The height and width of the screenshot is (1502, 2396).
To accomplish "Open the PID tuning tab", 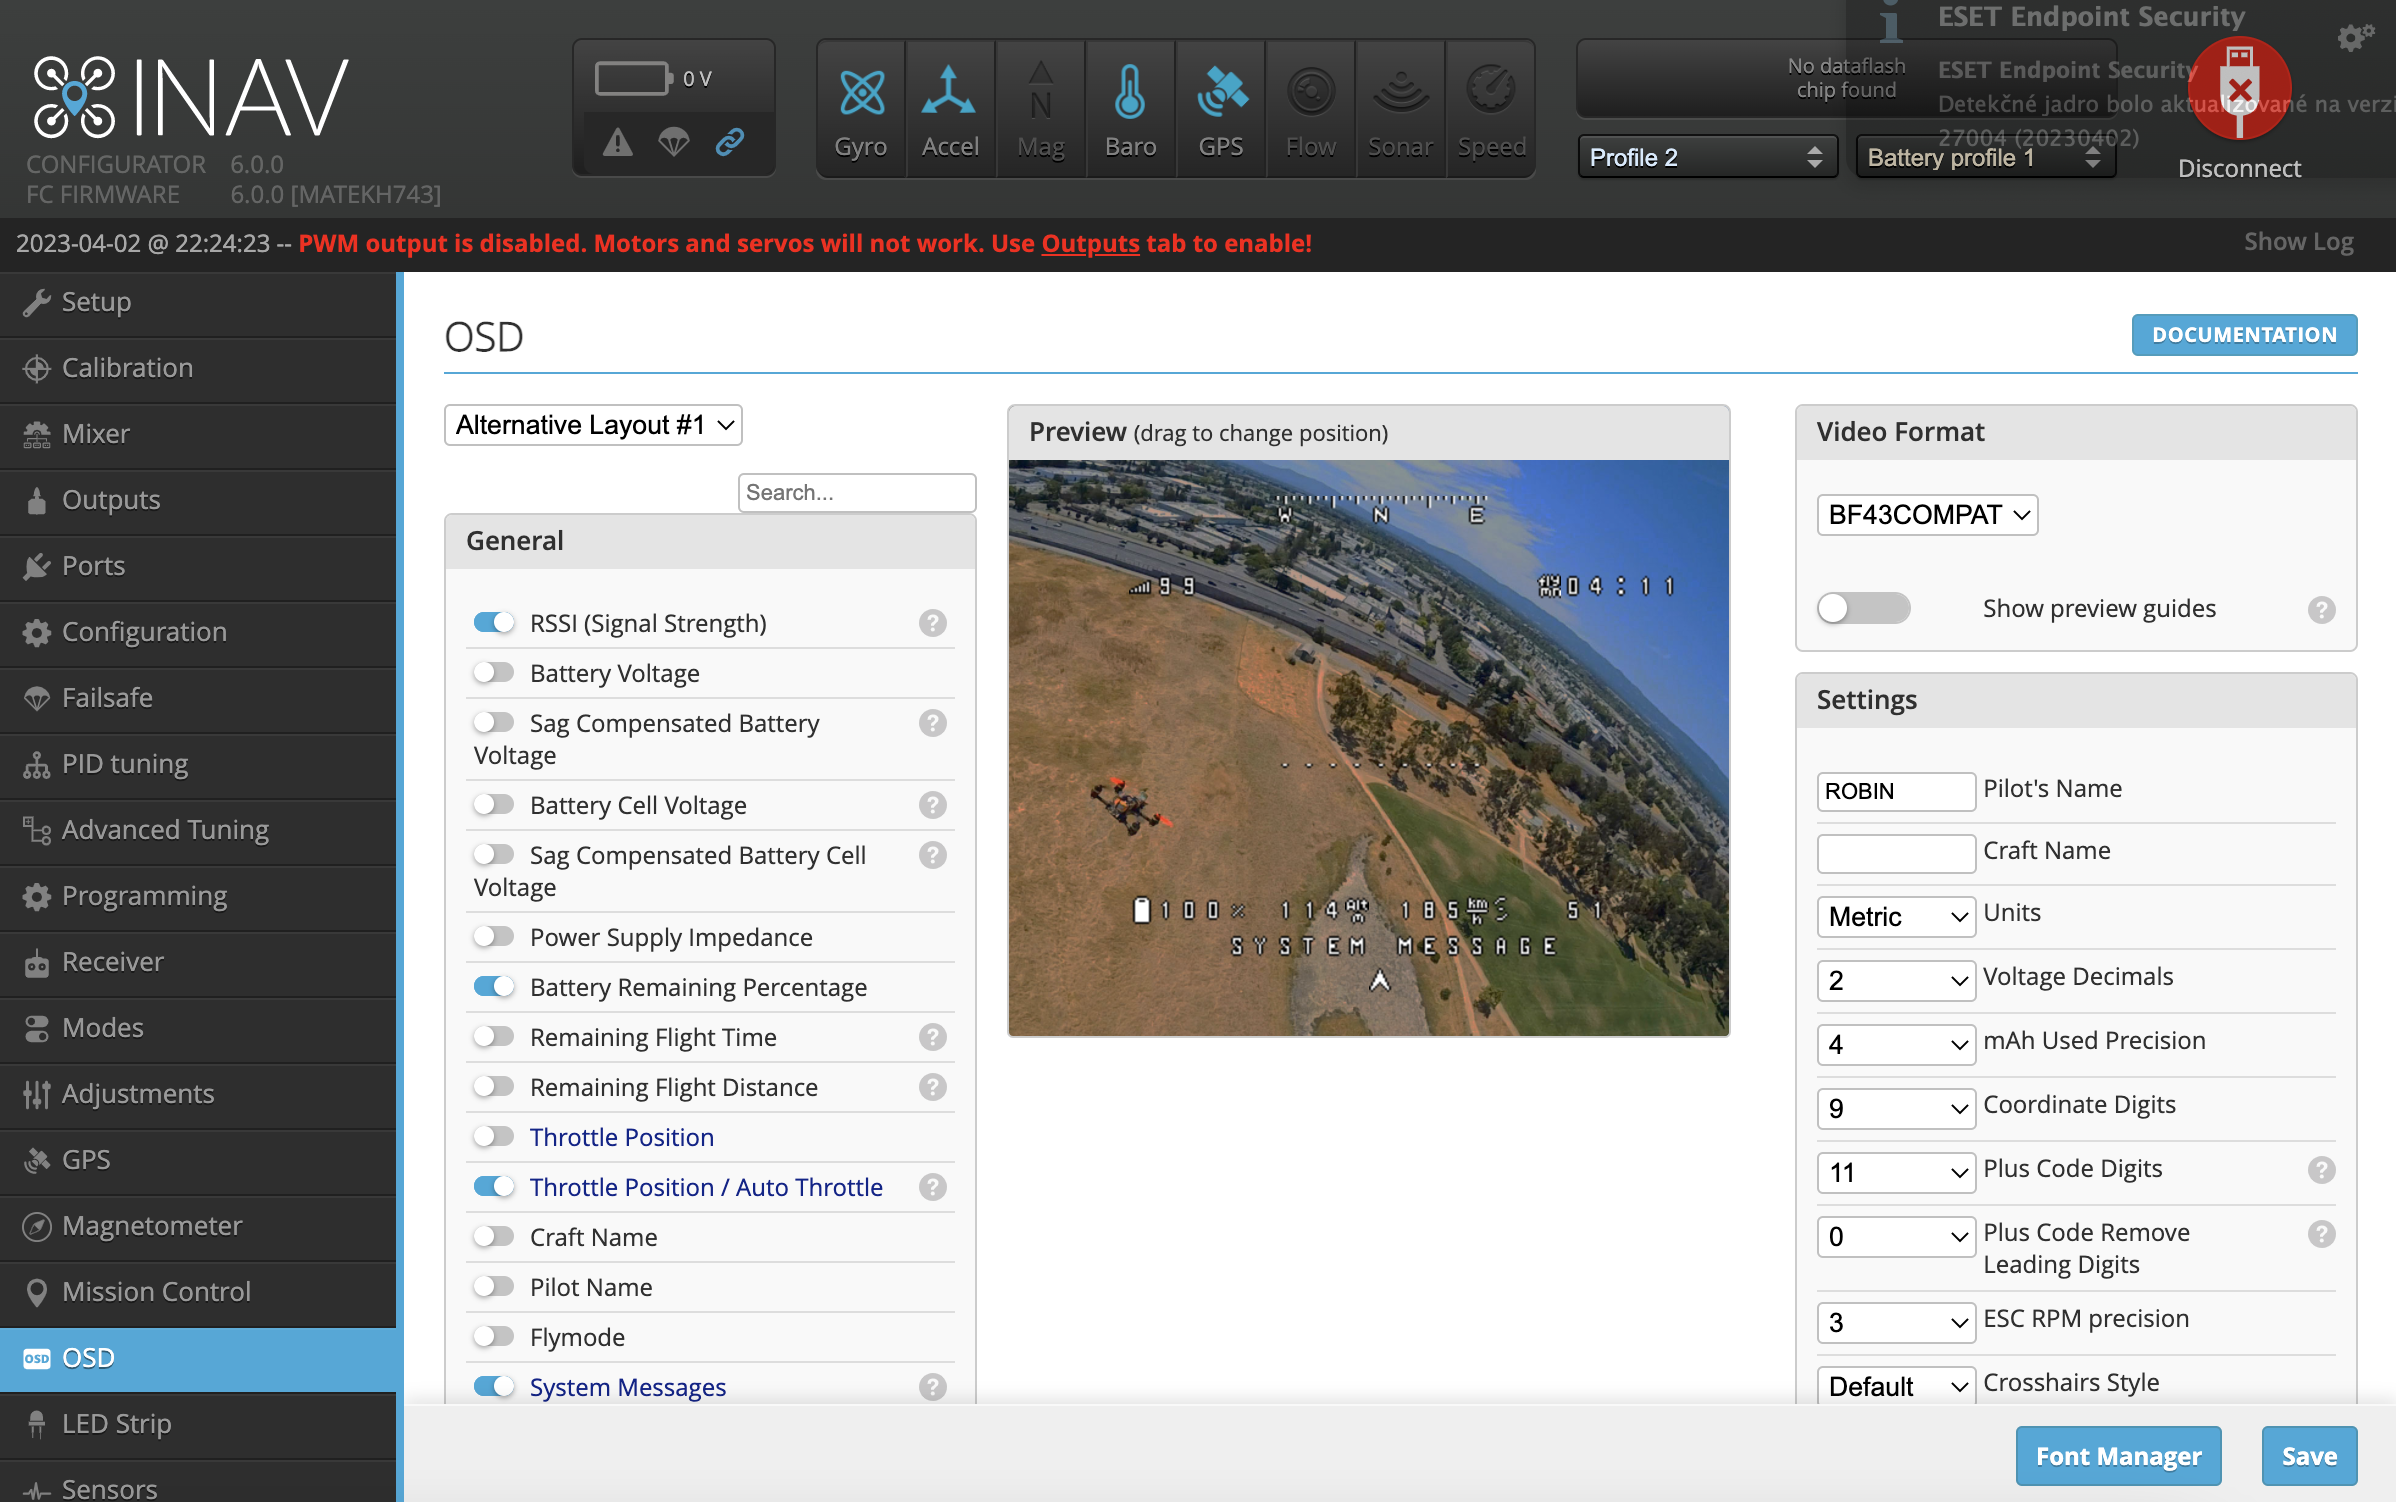I will point(124,763).
